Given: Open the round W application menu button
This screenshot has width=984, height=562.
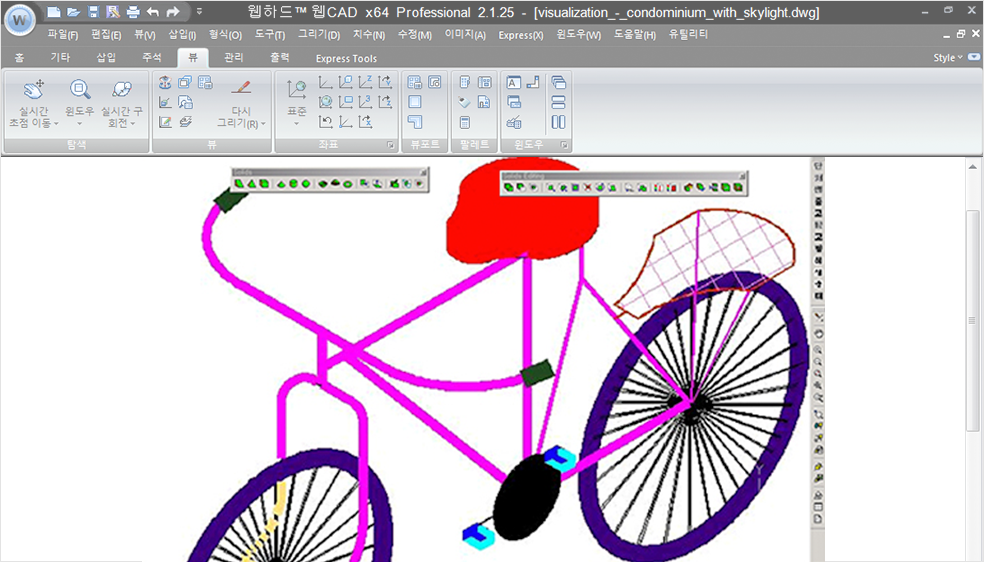Looking at the screenshot, I should point(19,19).
